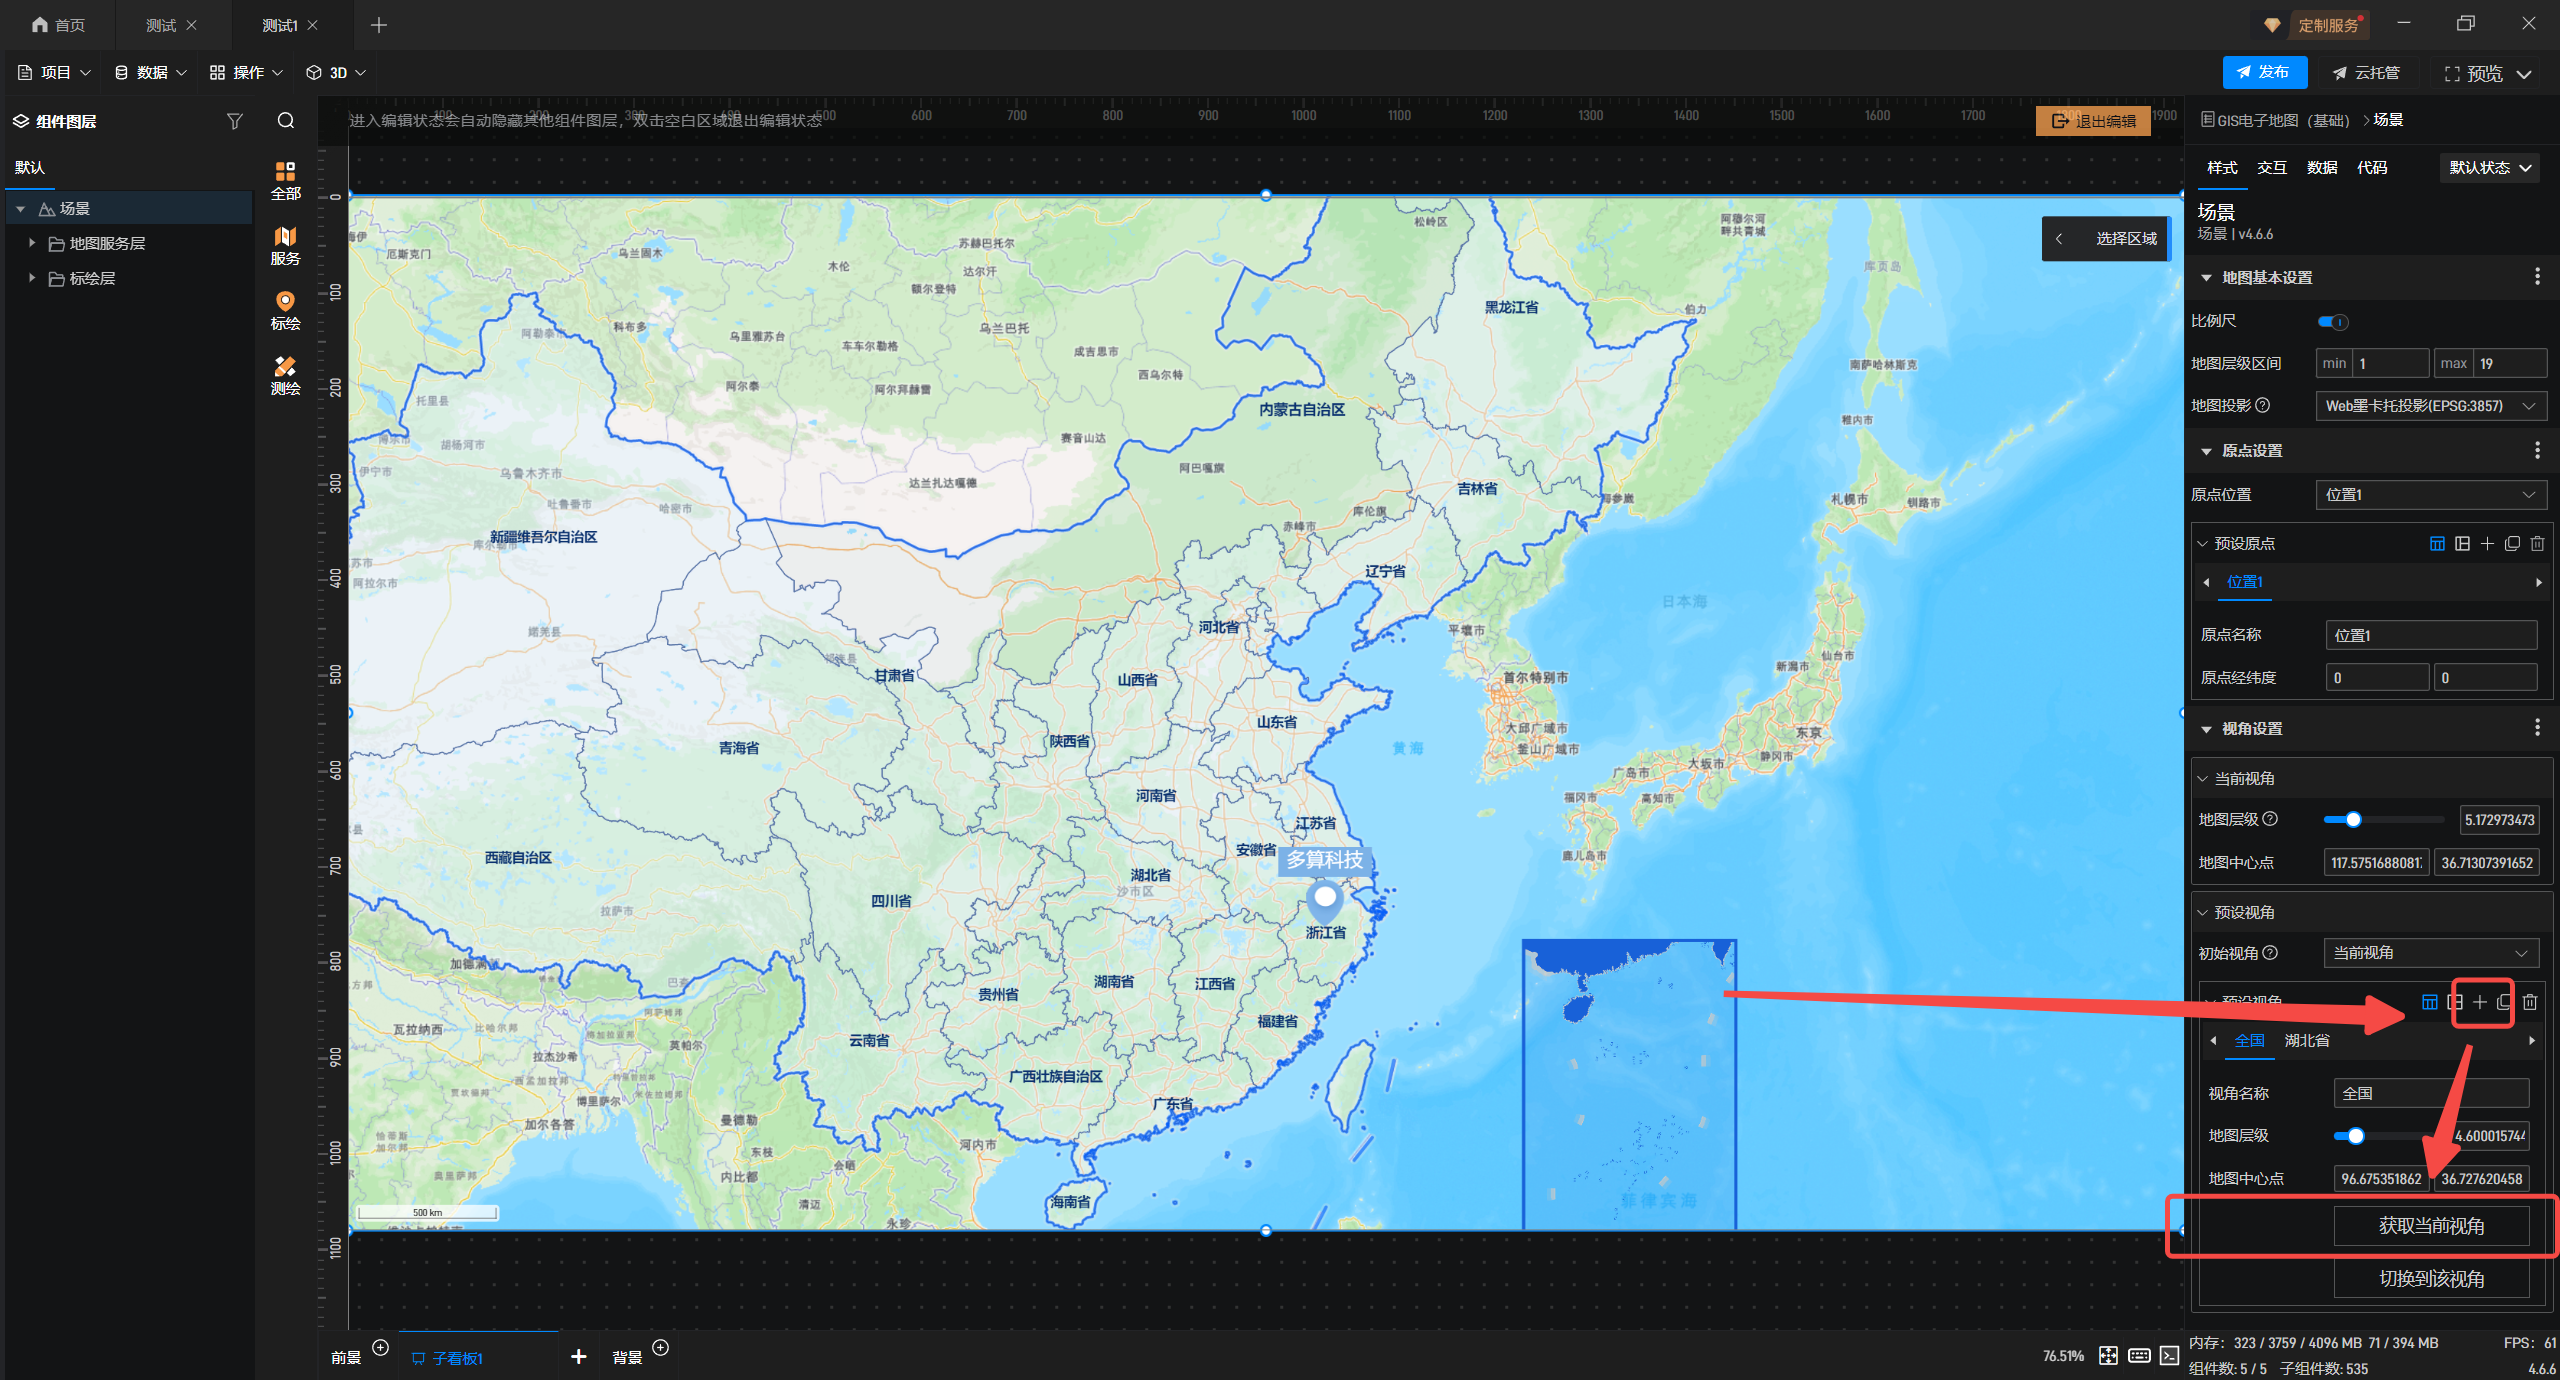The width and height of the screenshot is (2560, 1380).
Task: Open the 地图投影 projection dropdown
Action: click(x=2430, y=406)
